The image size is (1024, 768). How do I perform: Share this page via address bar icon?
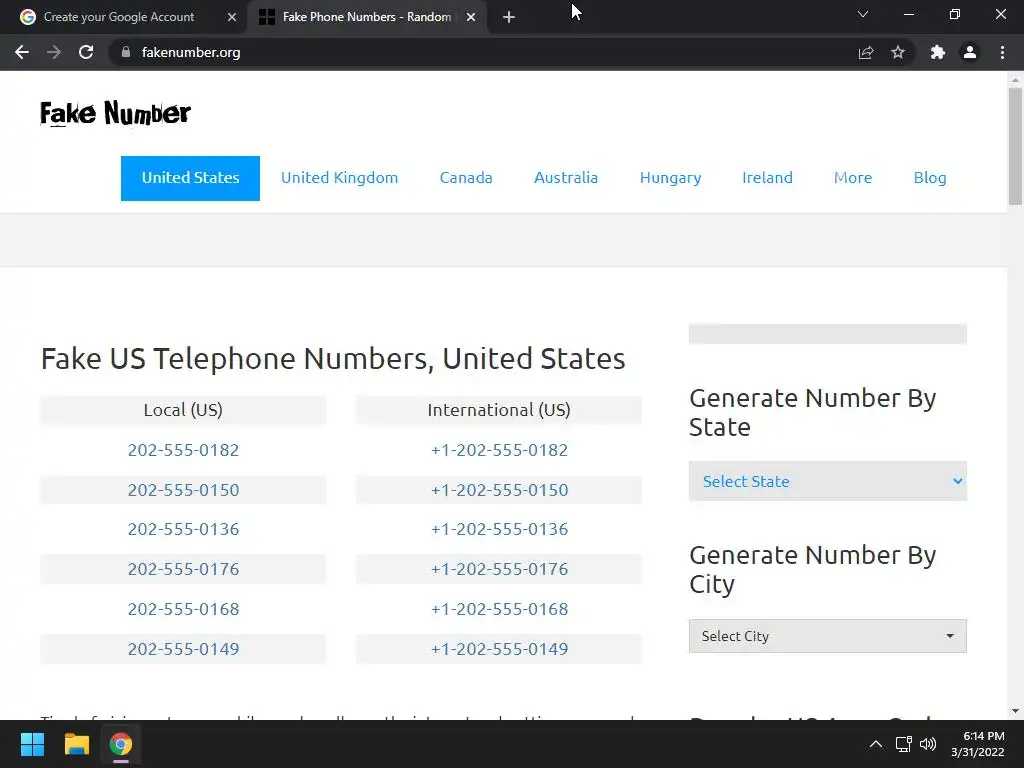click(x=866, y=52)
